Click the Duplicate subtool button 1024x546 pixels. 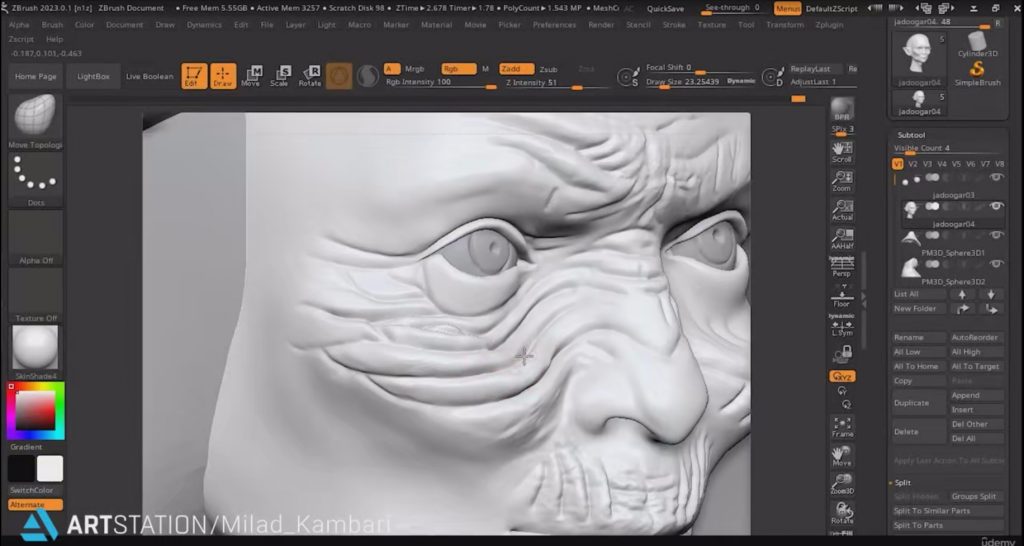tap(920, 403)
